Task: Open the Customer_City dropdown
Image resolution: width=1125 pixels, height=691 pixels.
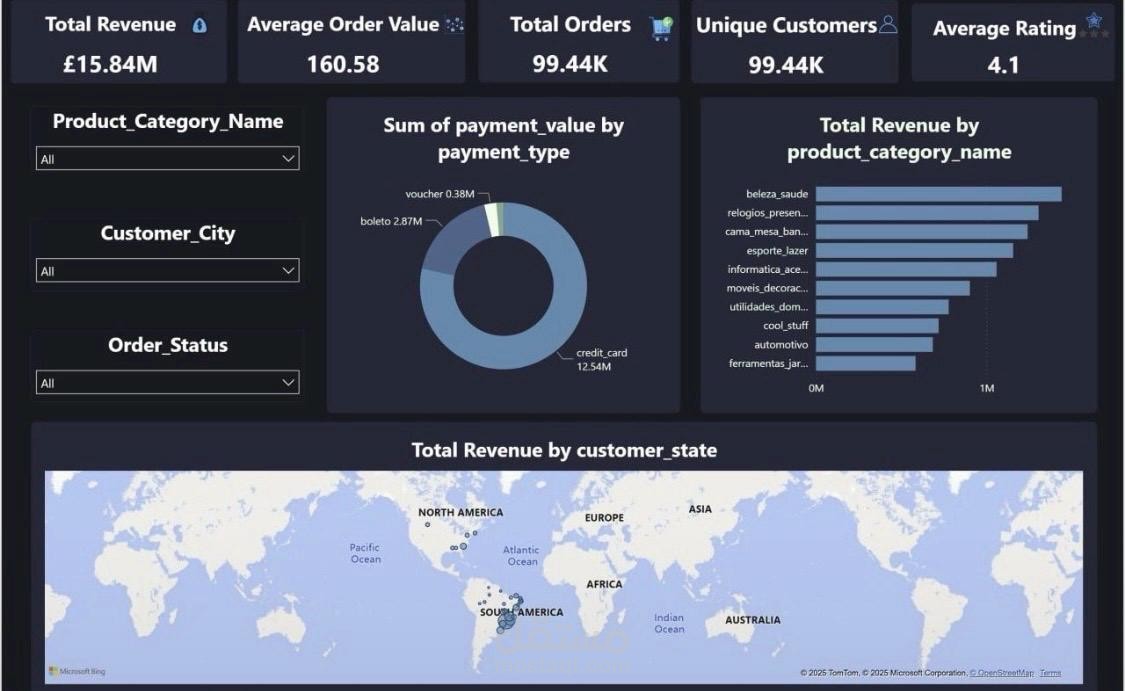Action: coord(167,270)
